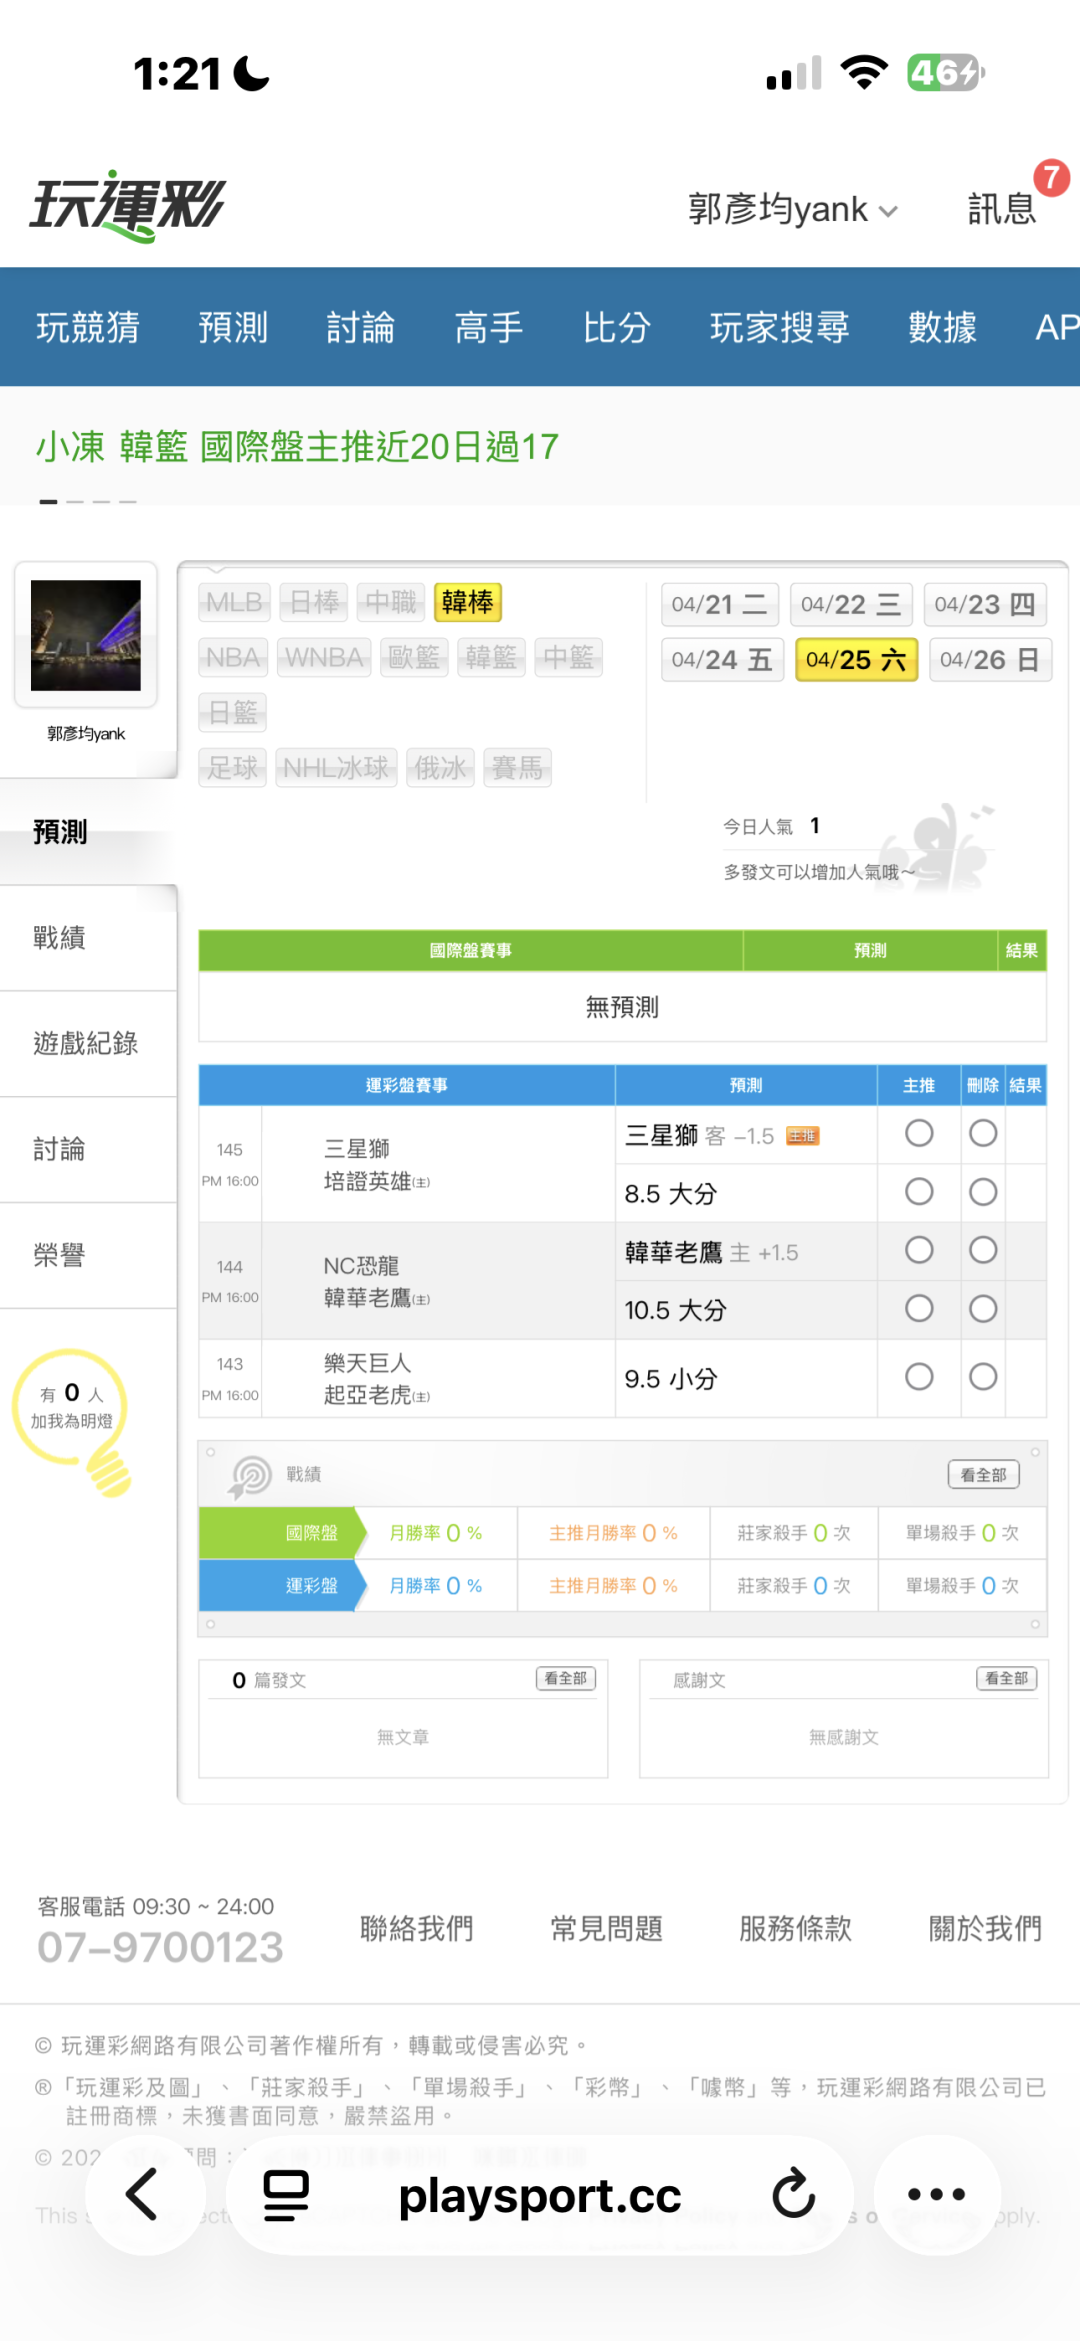Select the 日棒 league filter
The height and width of the screenshot is (2341, 1080).
click(x=314, y=602)
